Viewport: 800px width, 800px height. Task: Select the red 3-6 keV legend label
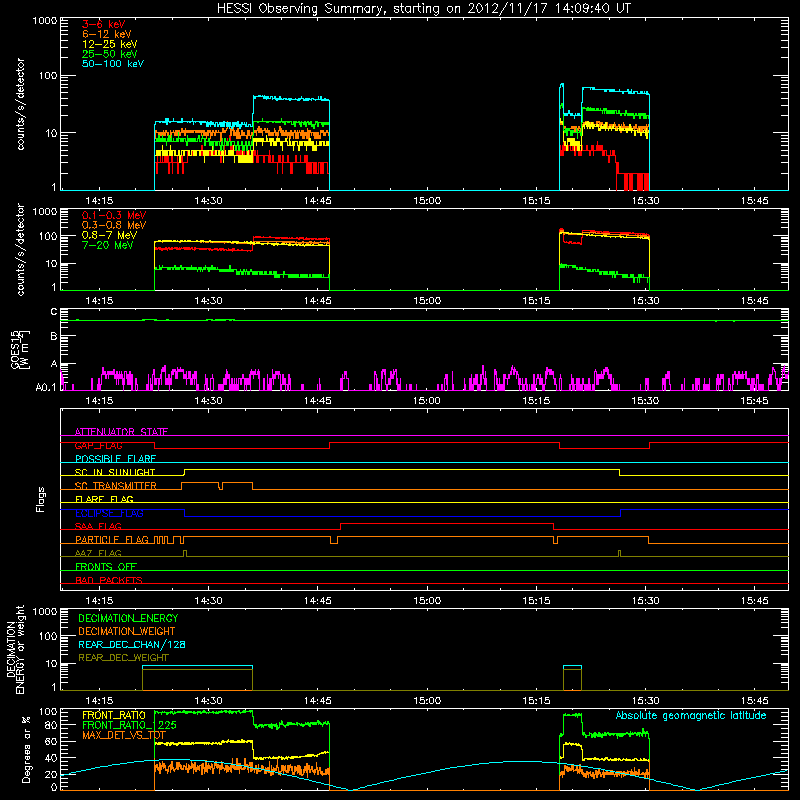coord(104,24)
